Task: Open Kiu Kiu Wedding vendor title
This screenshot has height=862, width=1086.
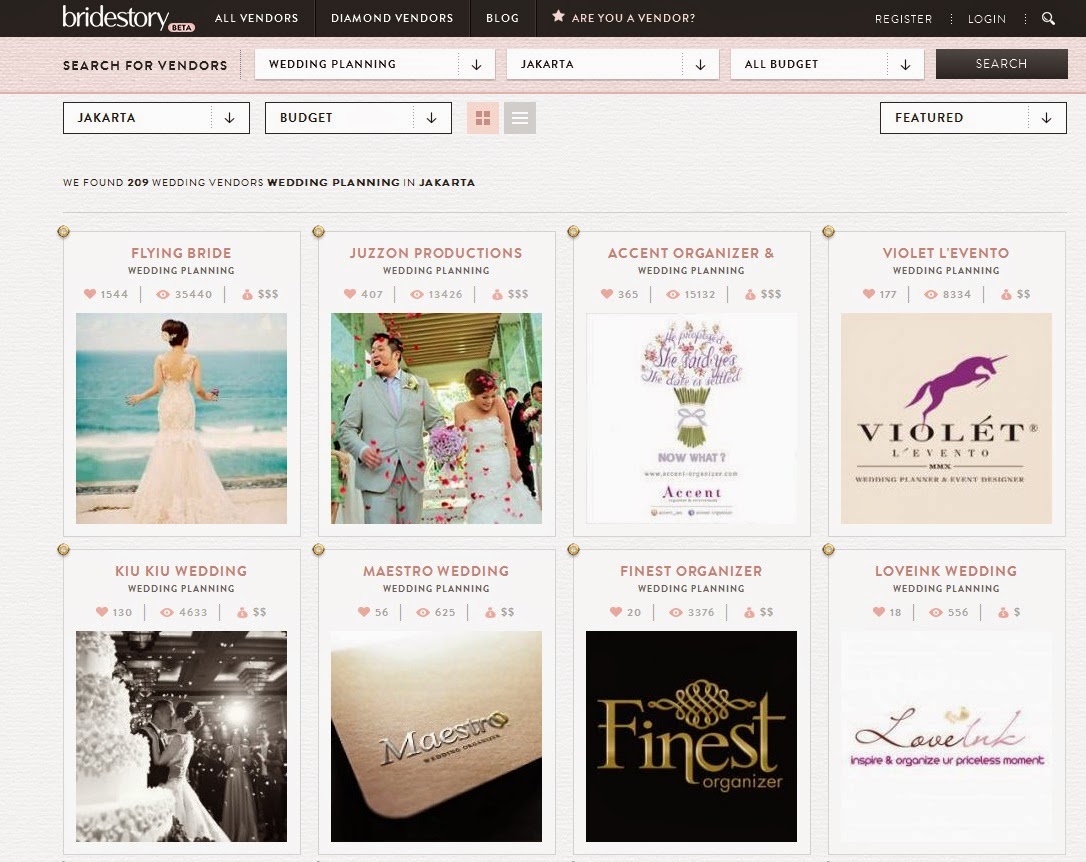Action: click(x=181, y=571)
